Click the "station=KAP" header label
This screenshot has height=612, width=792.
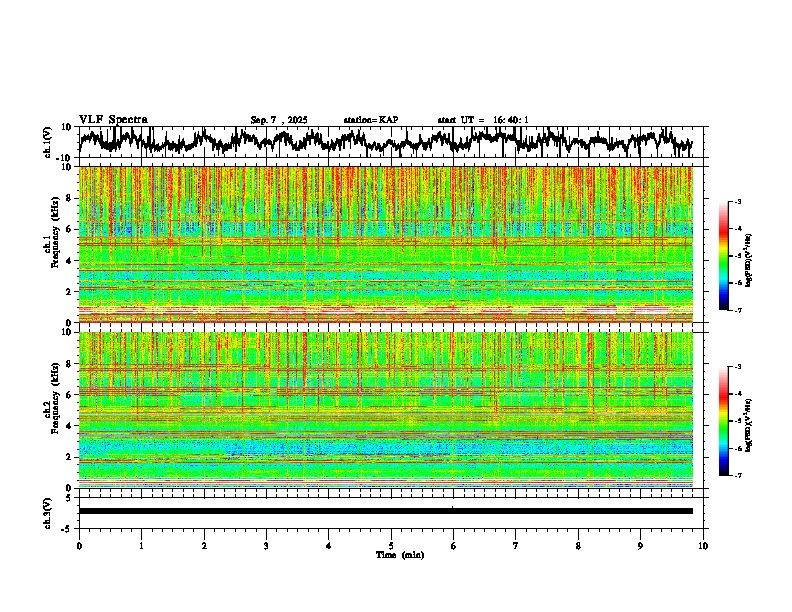coord(371,120)
